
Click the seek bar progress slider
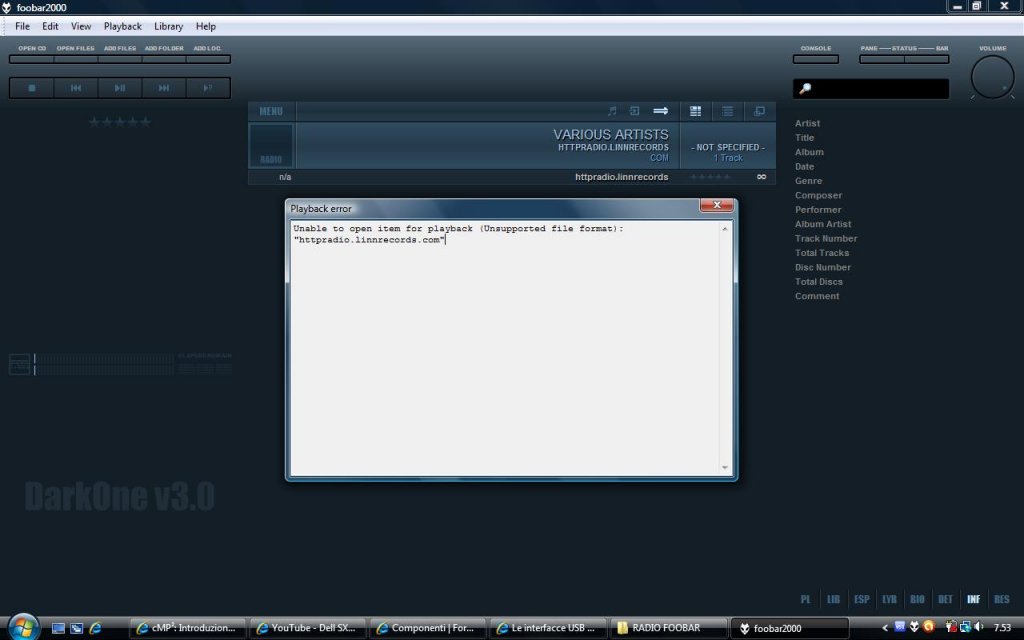(x=104, y=364)
